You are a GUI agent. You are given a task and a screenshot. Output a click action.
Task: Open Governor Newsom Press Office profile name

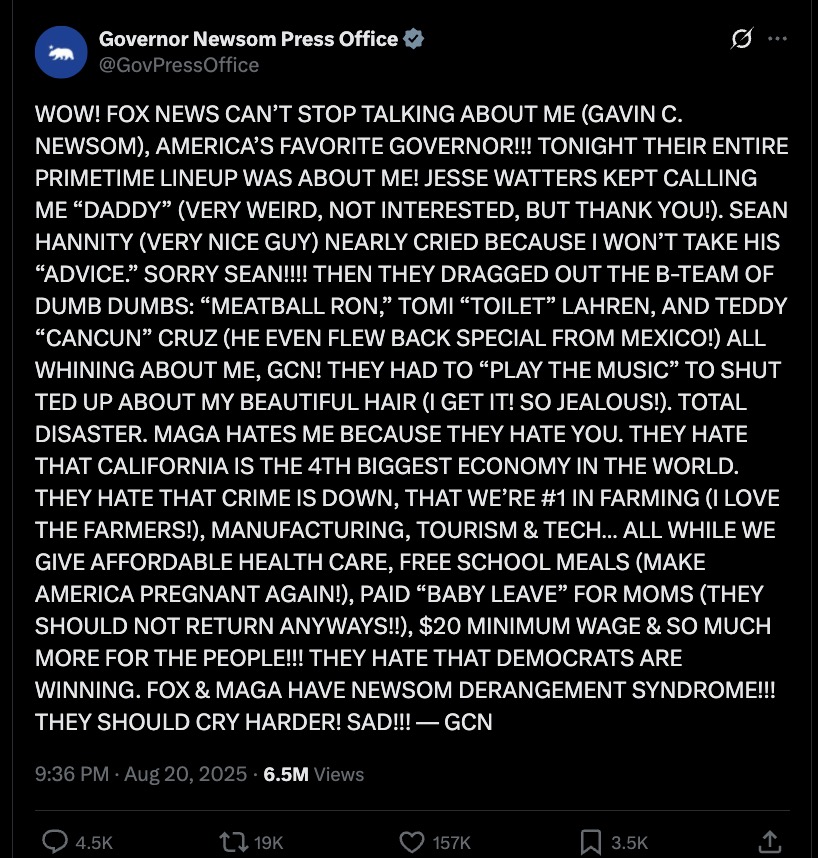(x=248, y=39)
